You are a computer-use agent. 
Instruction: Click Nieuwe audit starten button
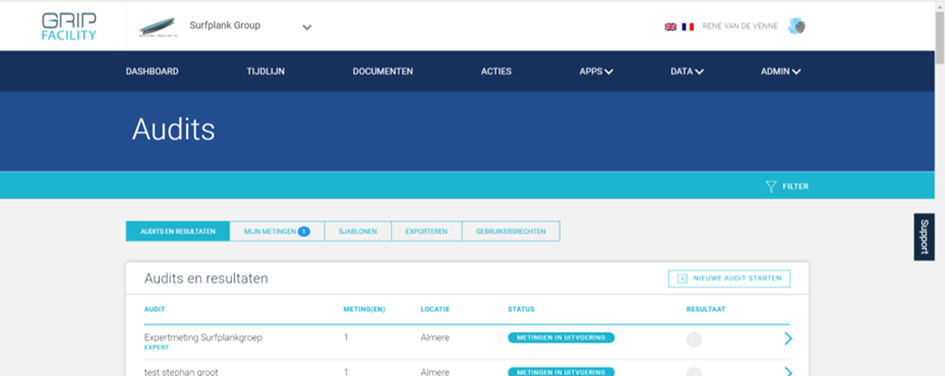pyautogui.click(x=729, y=278)
